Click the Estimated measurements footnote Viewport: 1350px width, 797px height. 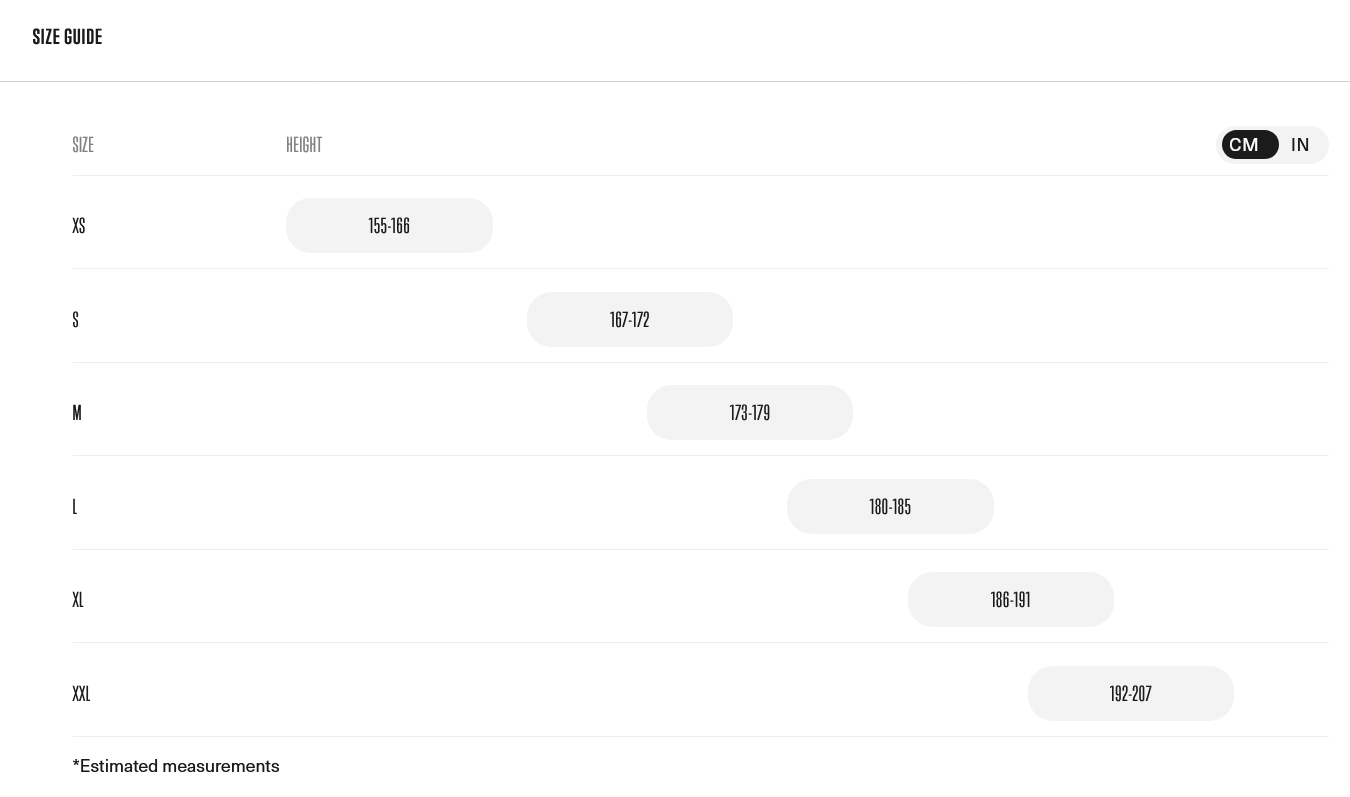tap(176, 766)
